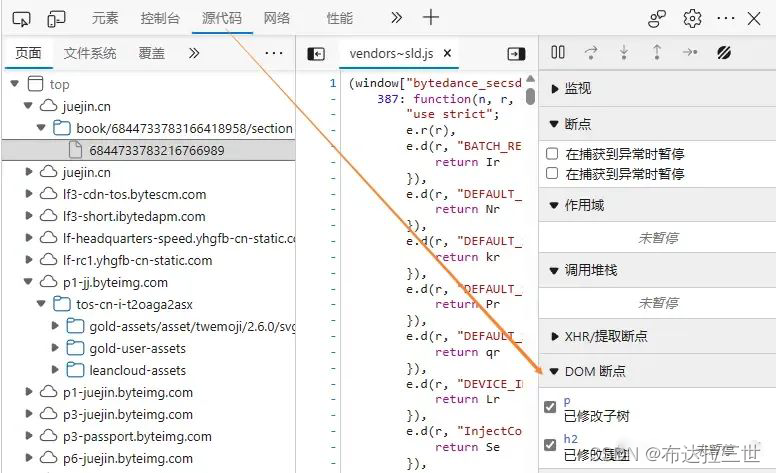Switch to 文件系统 navigator tab
776x473 pixels.
coord(90,53)
